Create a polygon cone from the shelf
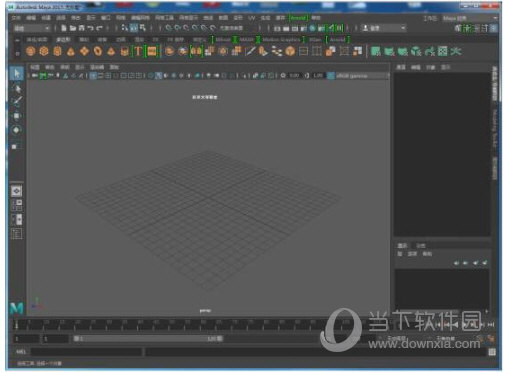 point(71,51)
